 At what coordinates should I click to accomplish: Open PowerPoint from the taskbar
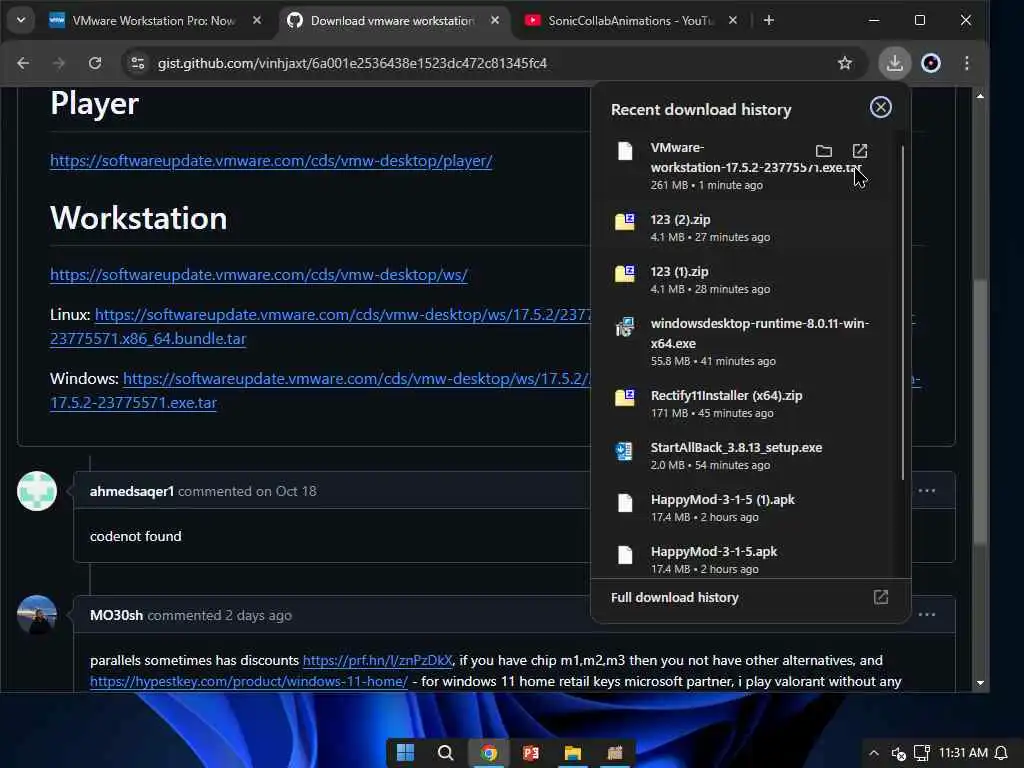tap(530, 753)
